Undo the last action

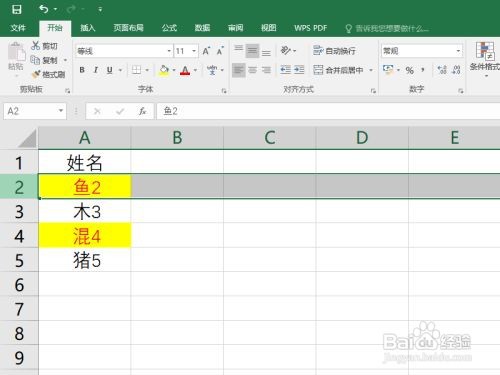(x=44, y=9)
